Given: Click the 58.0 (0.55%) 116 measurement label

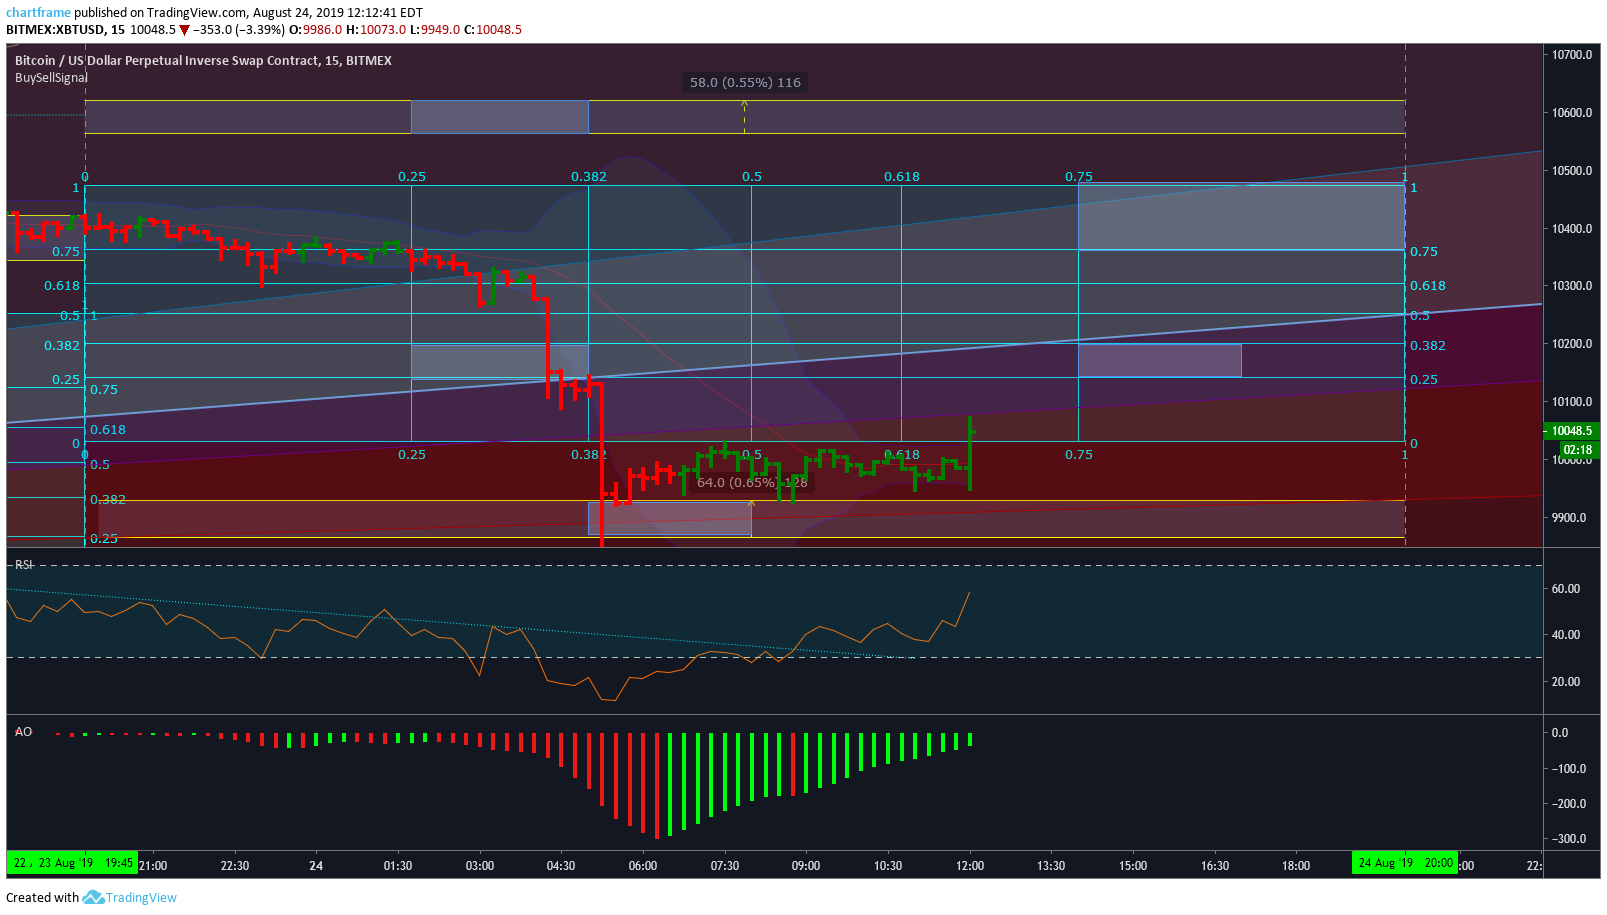Looking at the screenshot, I should pos(745,82).
